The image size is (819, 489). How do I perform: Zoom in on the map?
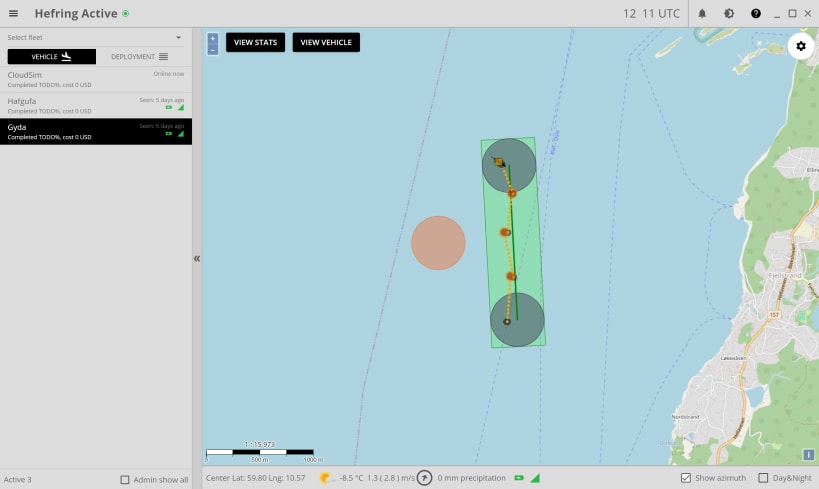click(213, 39)
